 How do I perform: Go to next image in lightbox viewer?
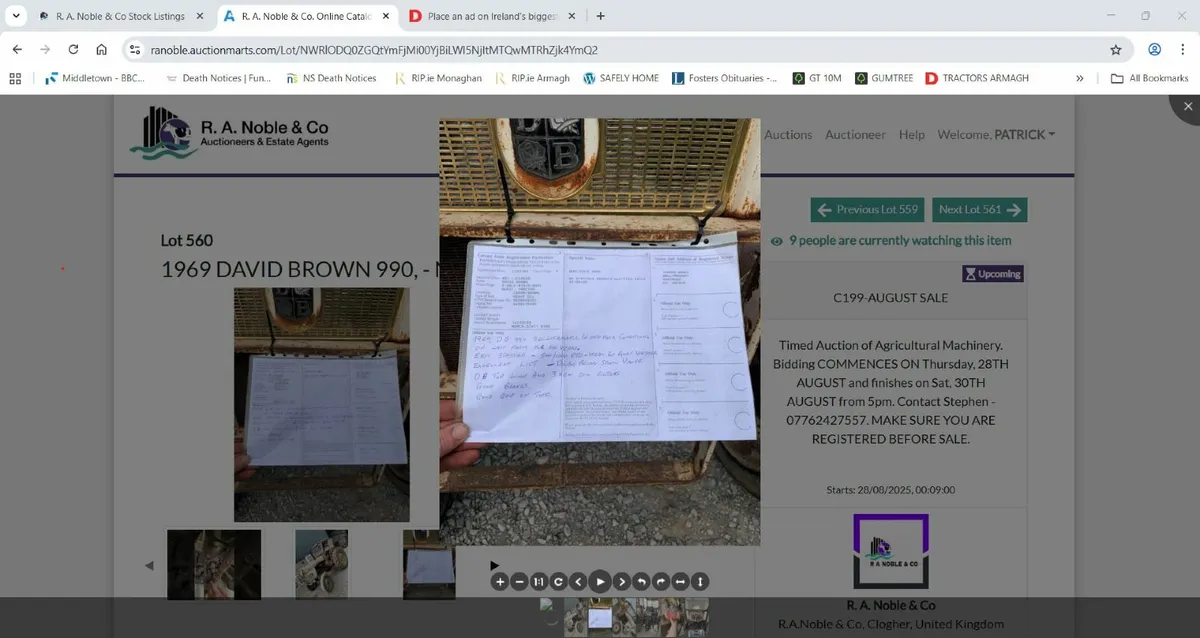[621, 581]
